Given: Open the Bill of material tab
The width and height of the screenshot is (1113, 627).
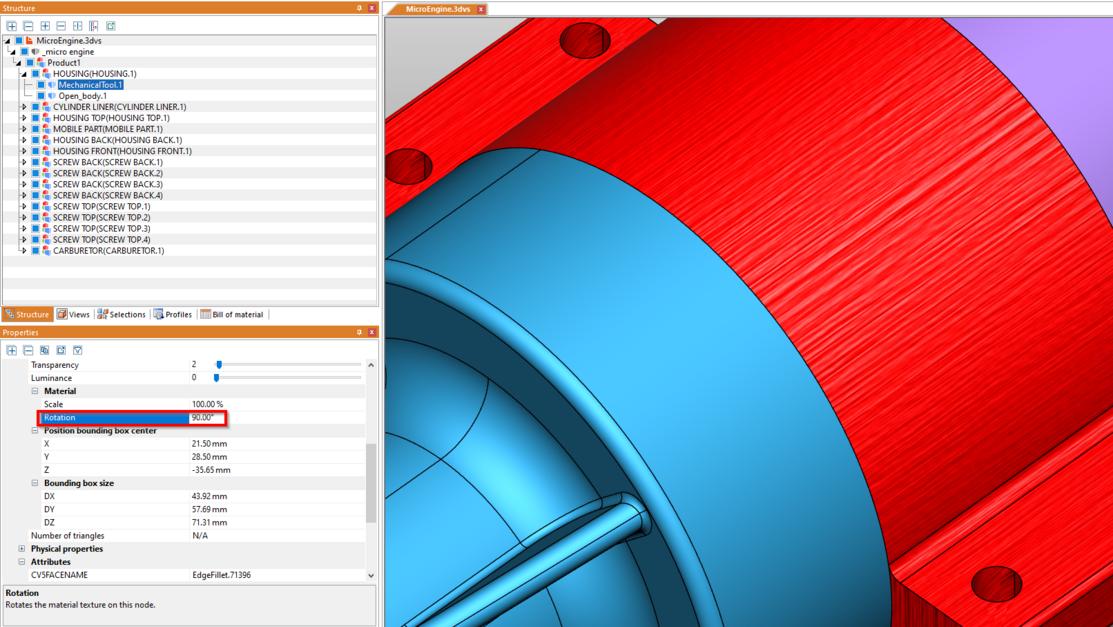Looking at the screenshot, I should pyautogui.click(x=232, y=315).
